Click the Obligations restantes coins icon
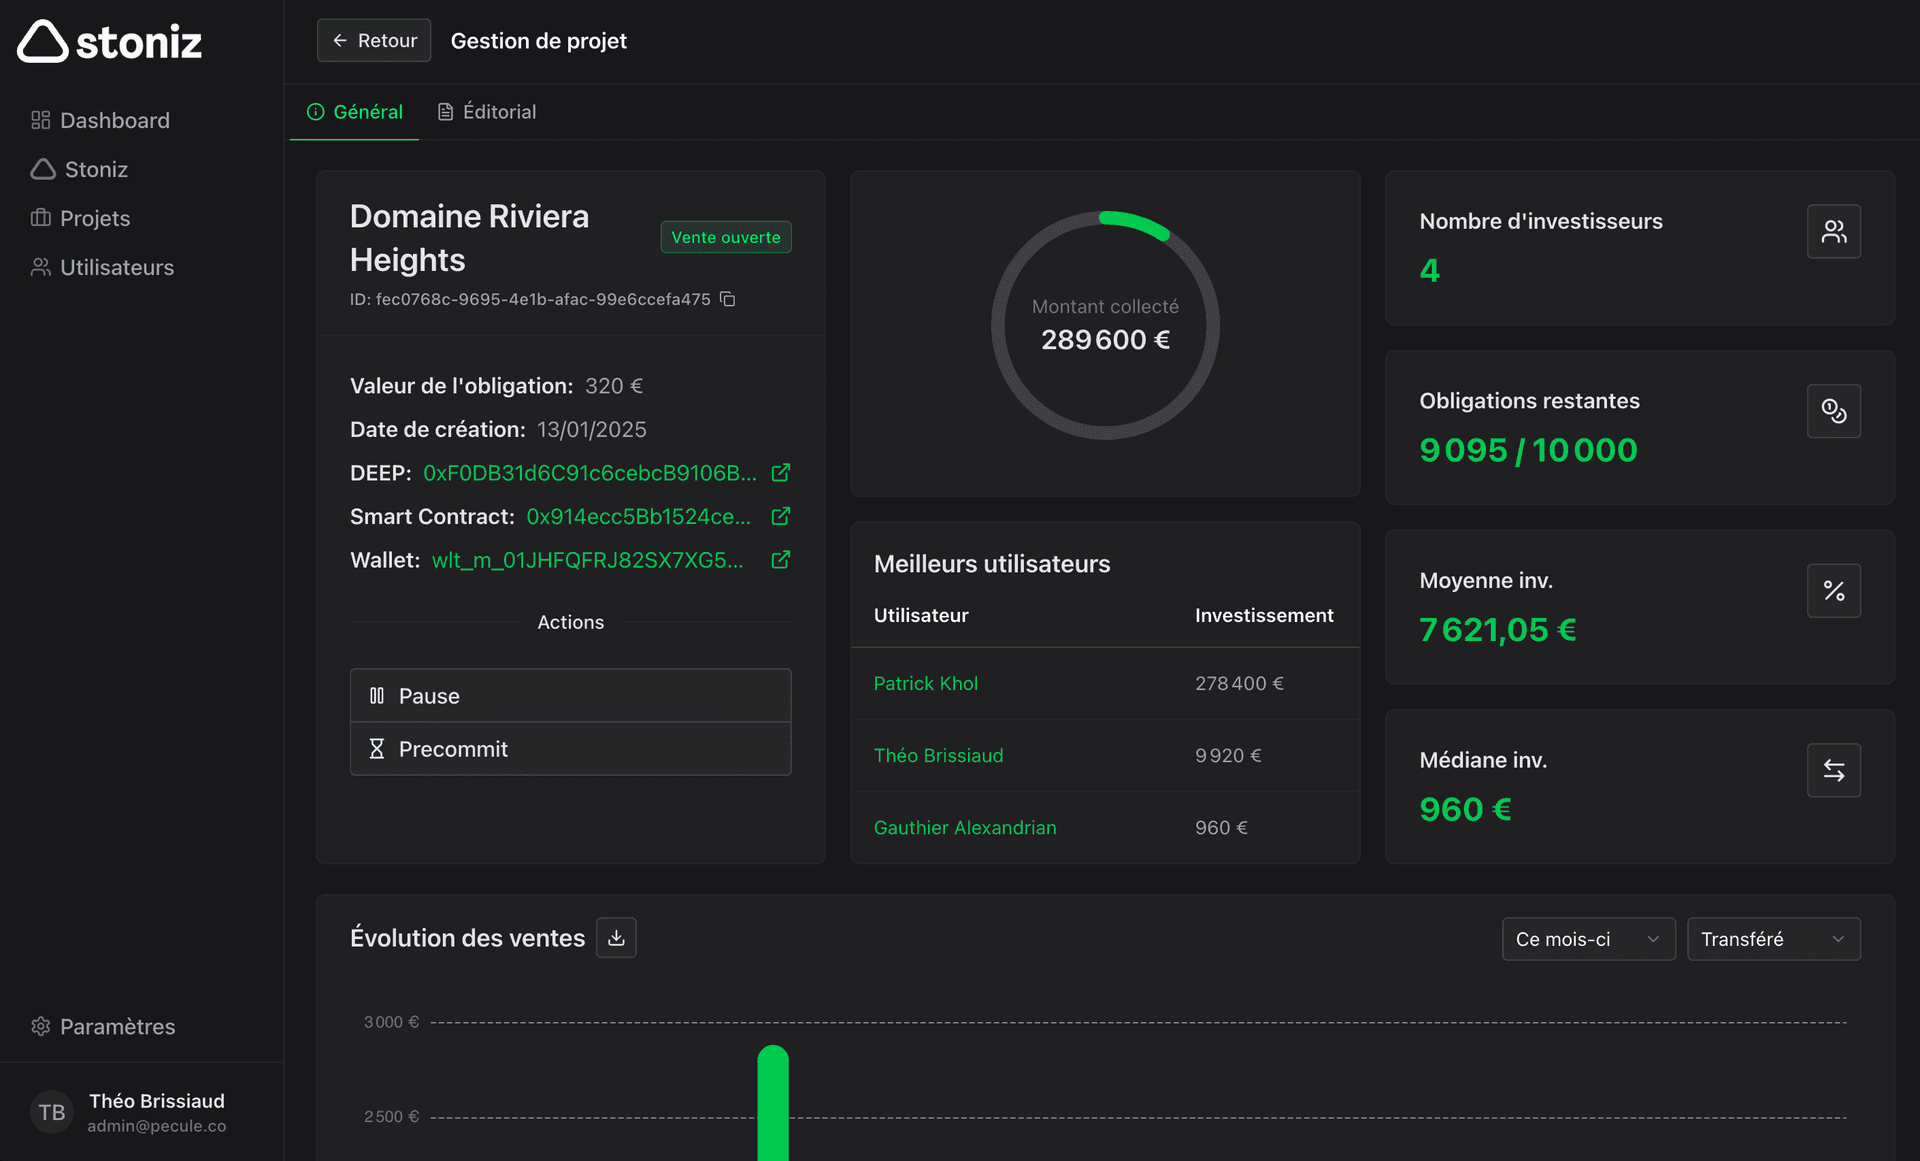Viewport: 1920px width, 1161px height. click(1833, 411)
